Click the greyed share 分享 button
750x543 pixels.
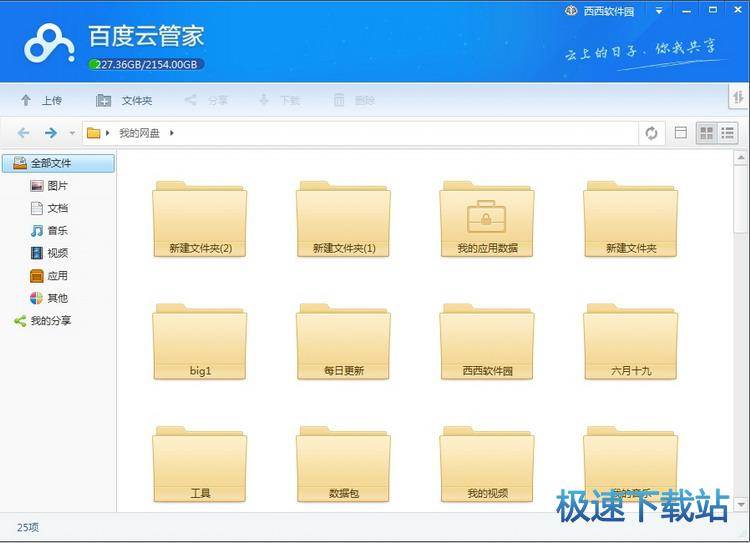(207, 100)
